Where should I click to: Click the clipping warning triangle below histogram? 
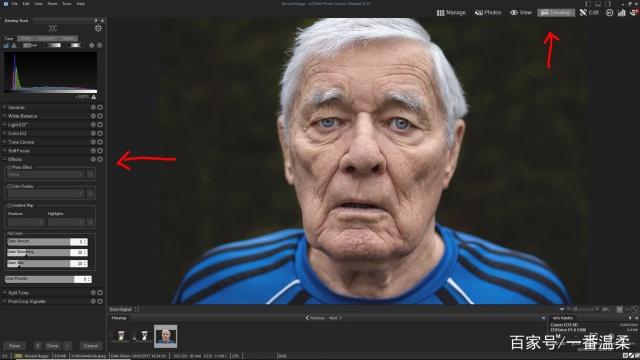click(x=94, y=97)
